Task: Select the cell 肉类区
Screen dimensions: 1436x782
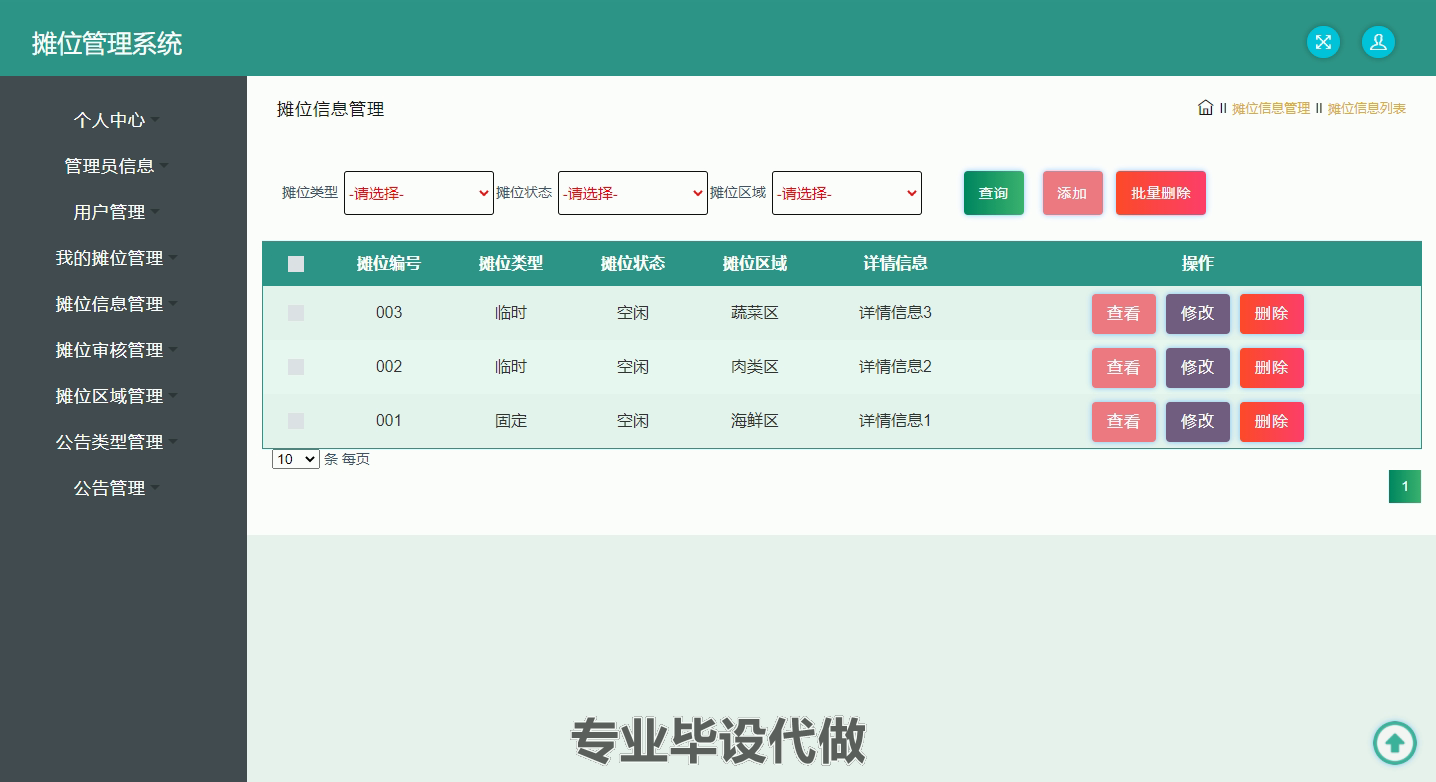Action: click(x=755, y=367)
